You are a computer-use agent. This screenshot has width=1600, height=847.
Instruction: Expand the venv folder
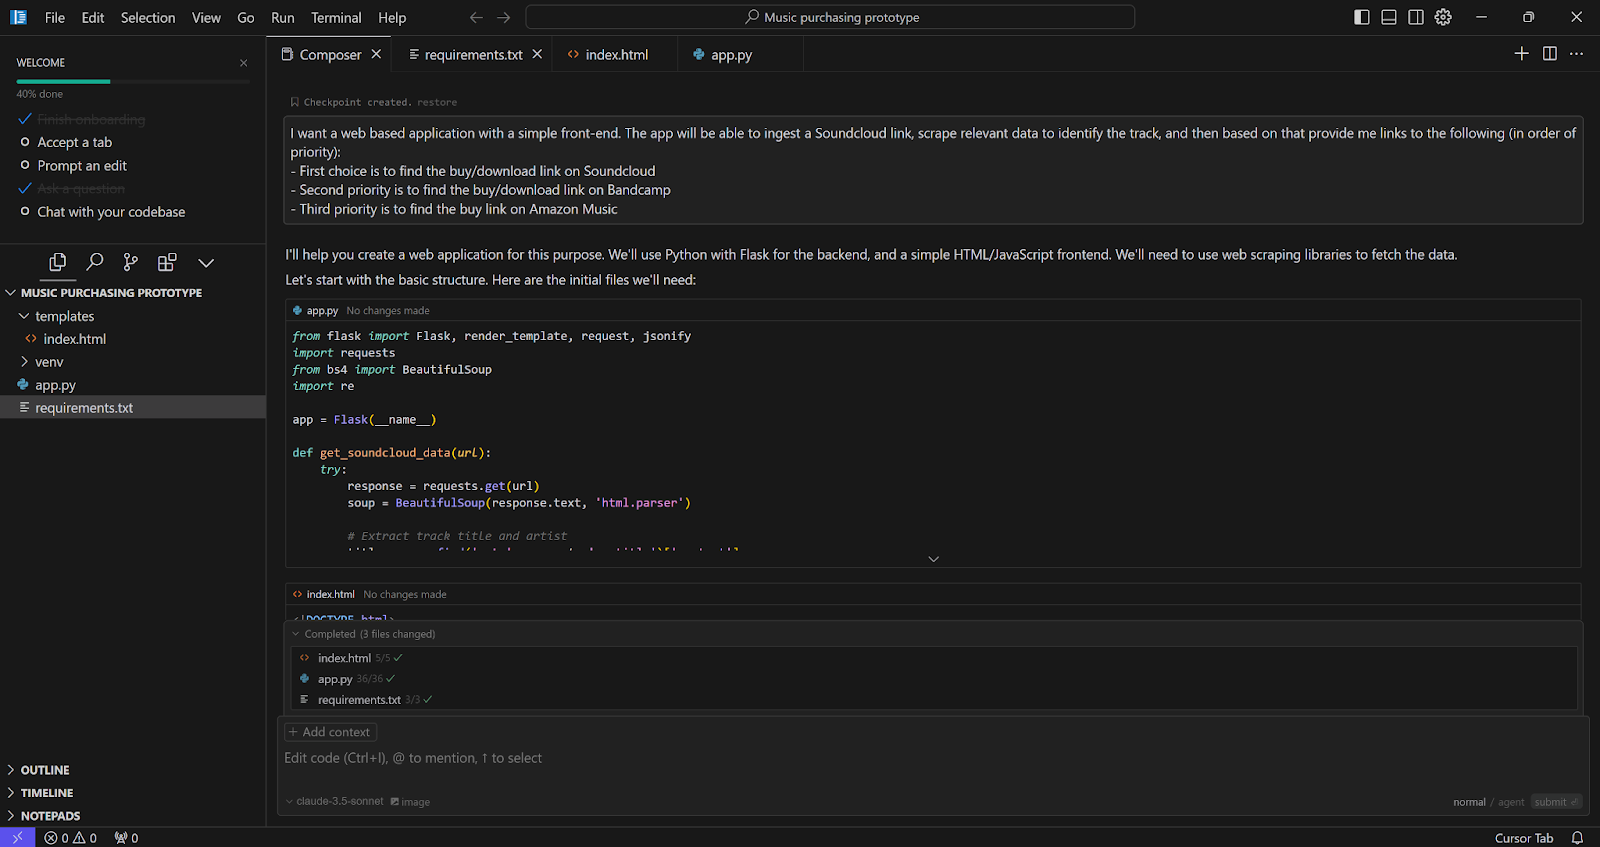point(133,362)
